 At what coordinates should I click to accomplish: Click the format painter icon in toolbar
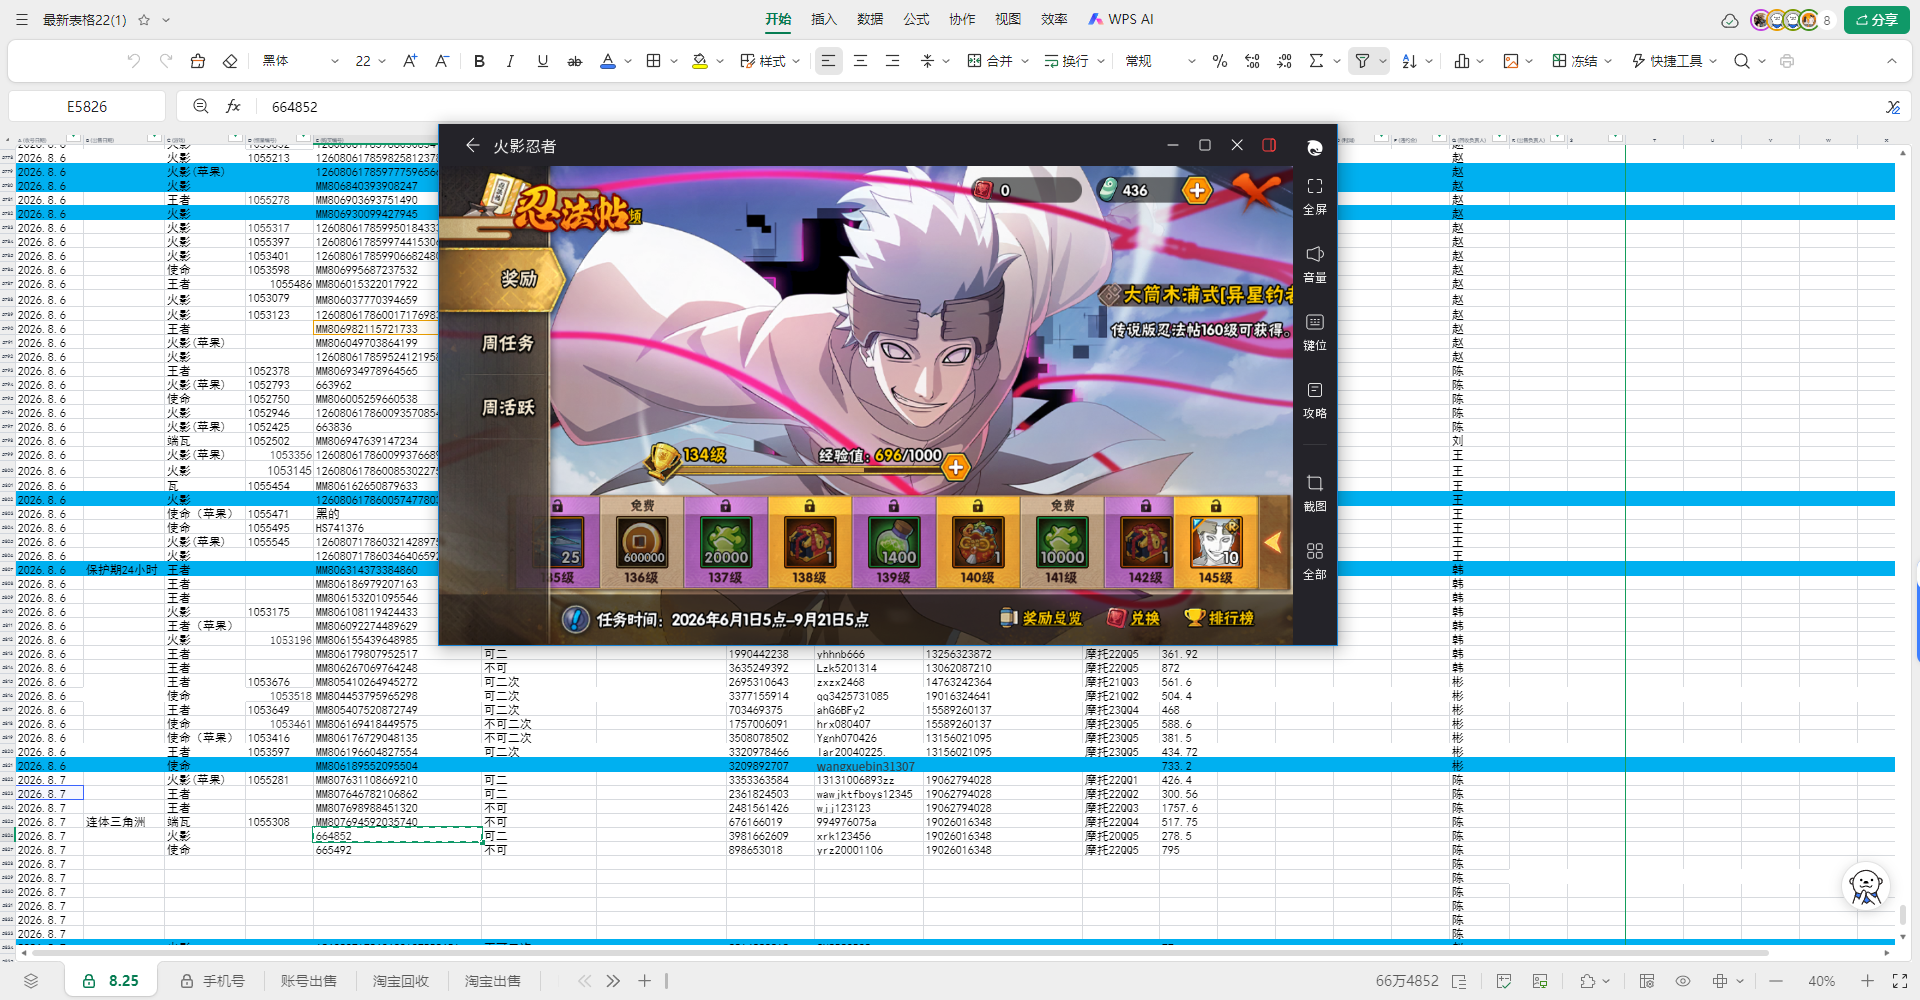coord(198,61)
